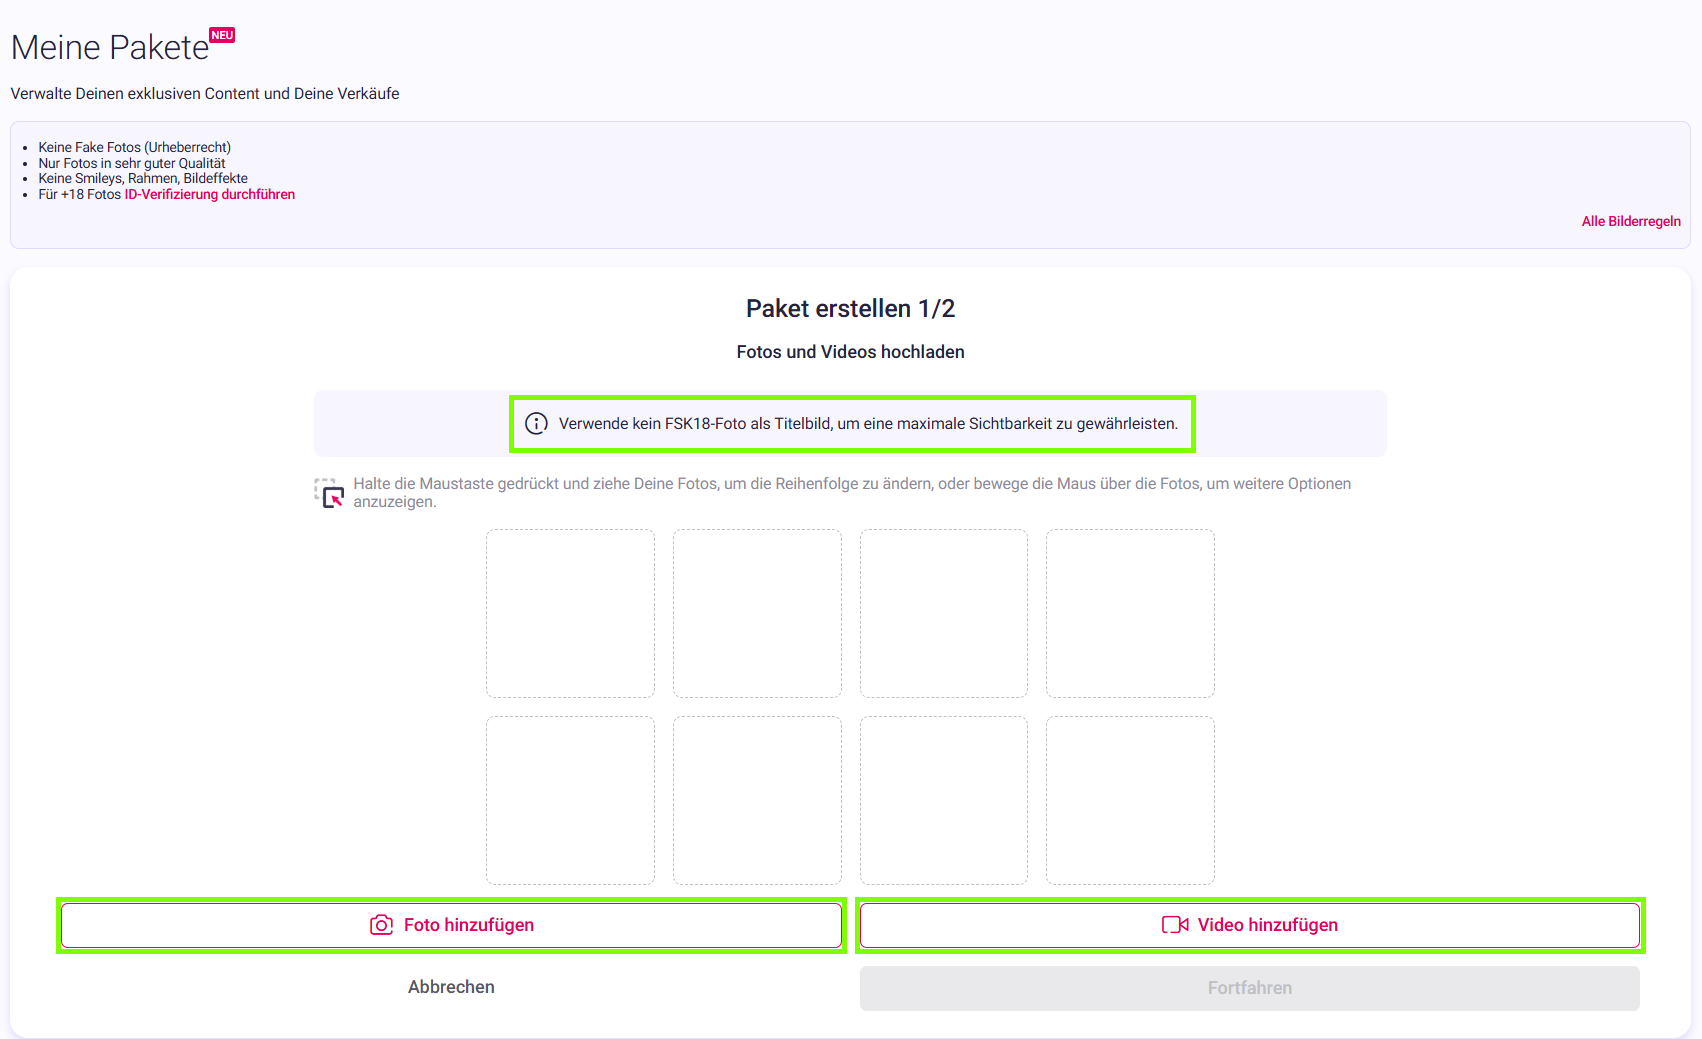Click the NEU badge beside Meine Pakete
1702x1039 pixels.
click(x=222, y=35)
